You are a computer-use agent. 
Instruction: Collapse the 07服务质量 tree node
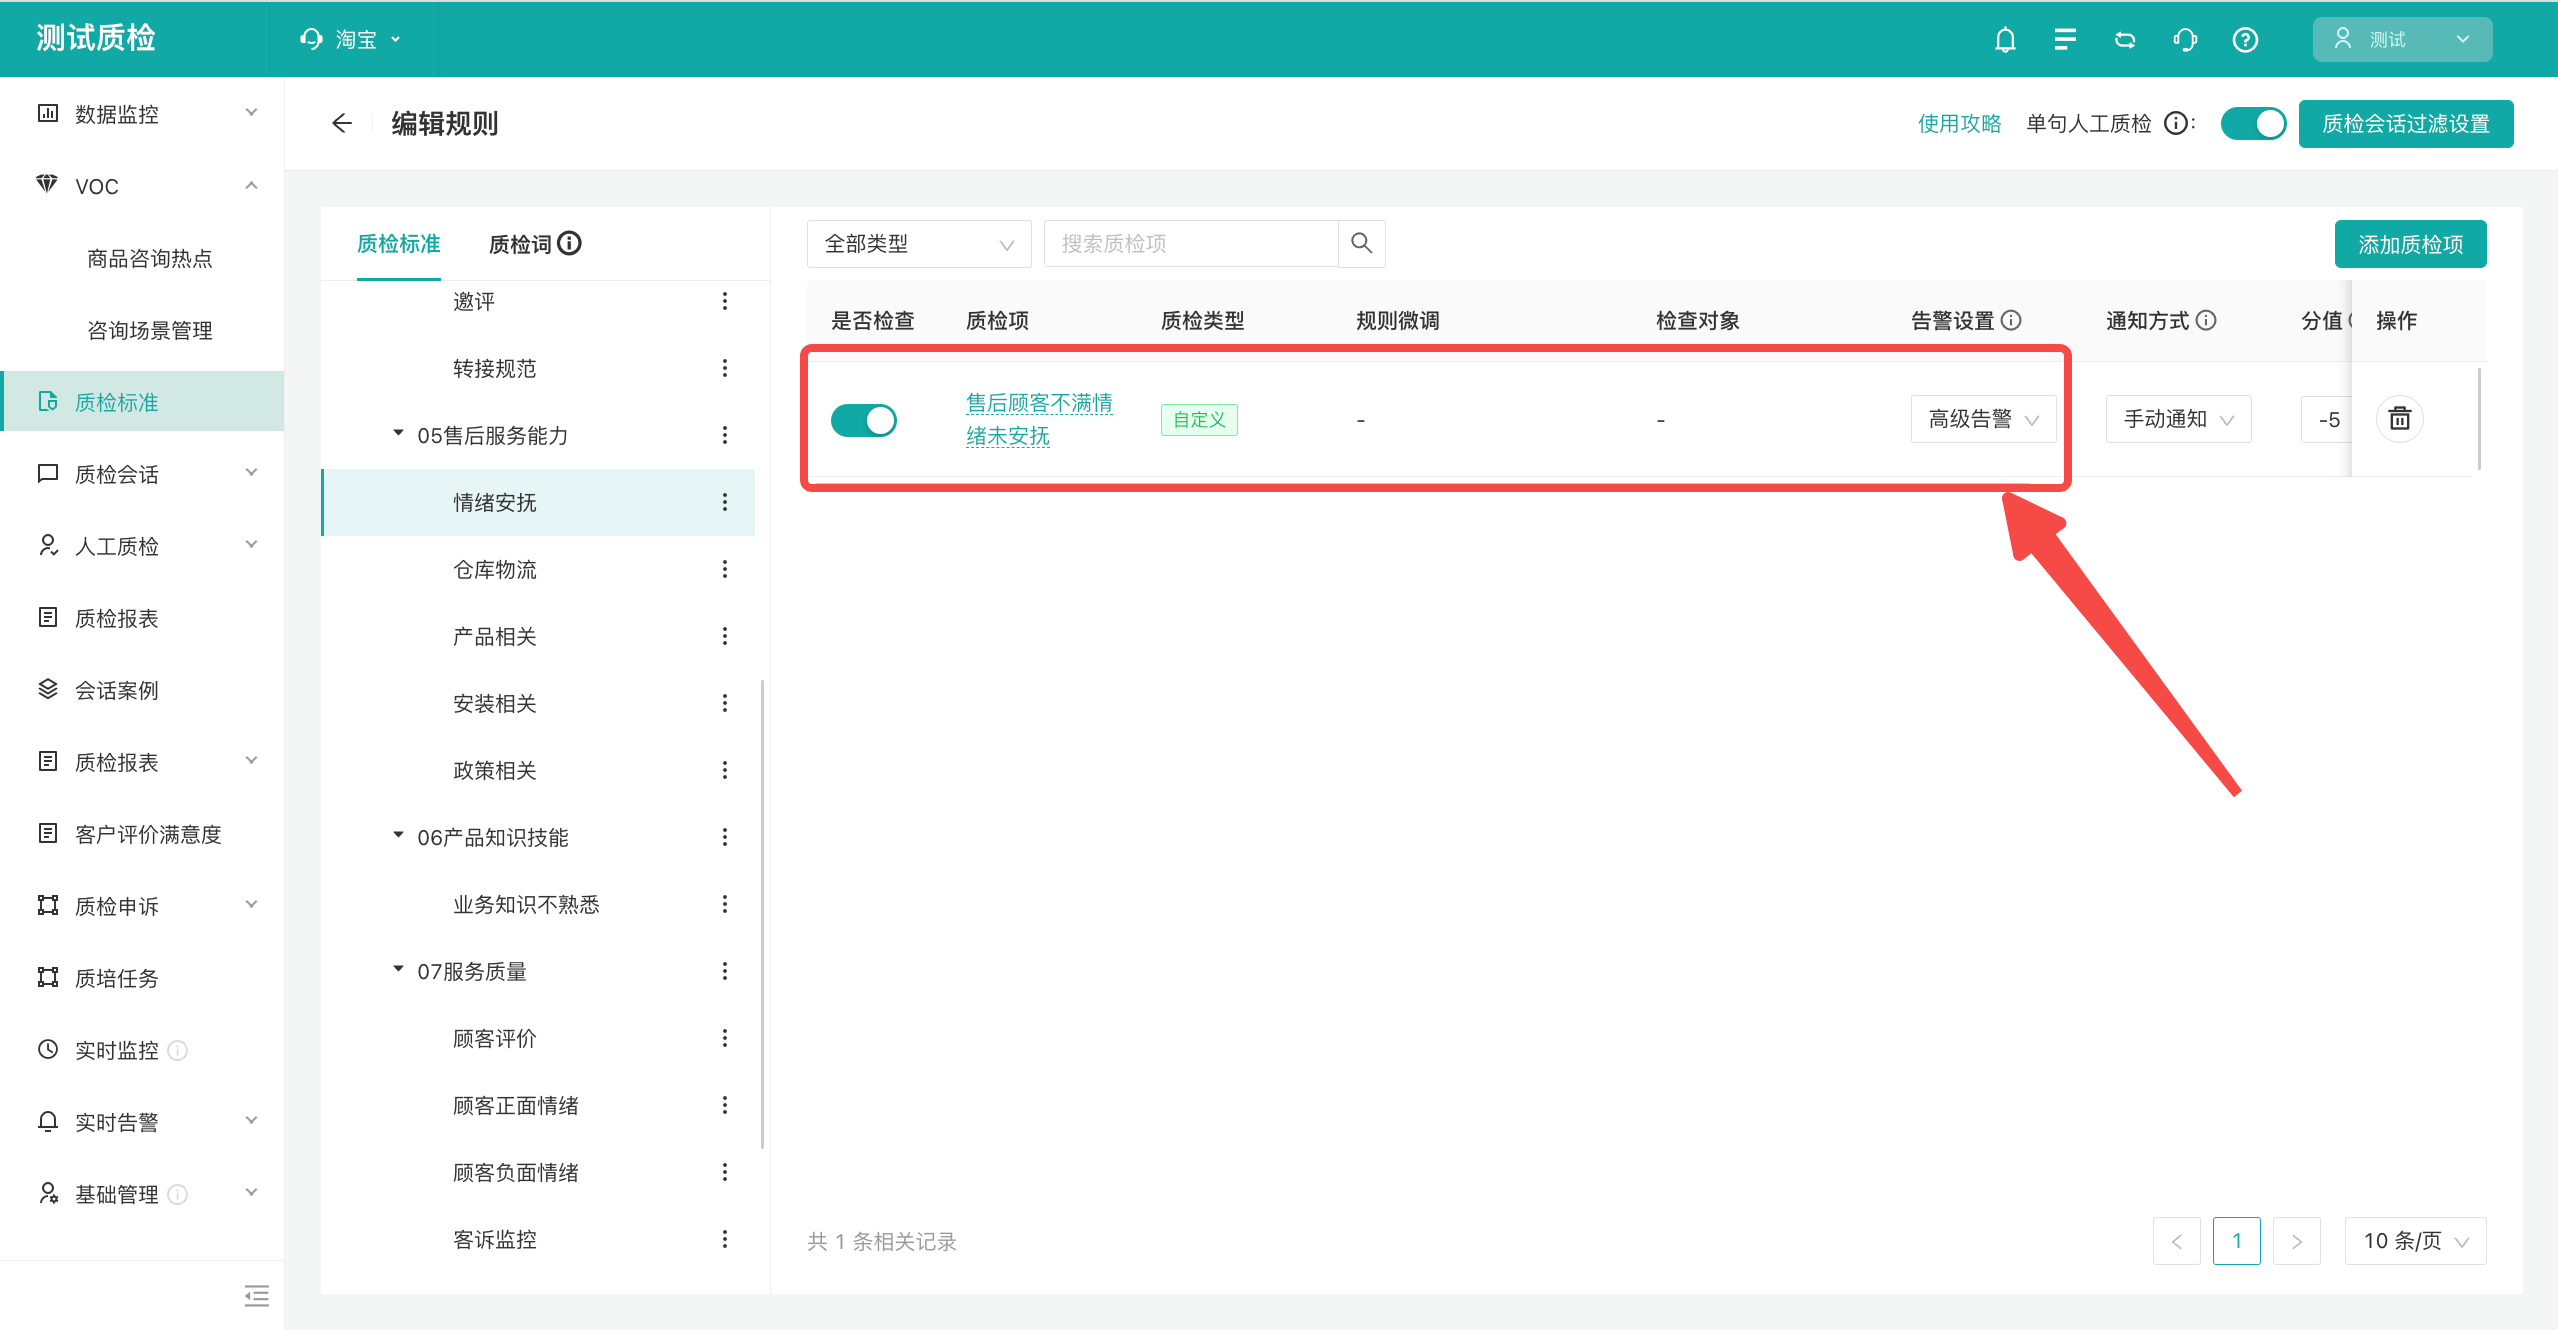398,970
